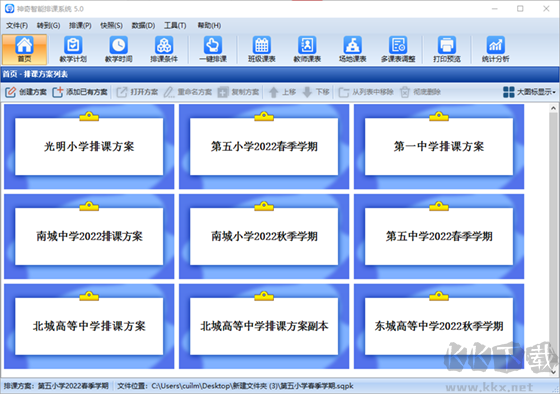Click 打开方案 in the action bar
The width and height of the screenshot is (560, 394).
click(138, 92)
